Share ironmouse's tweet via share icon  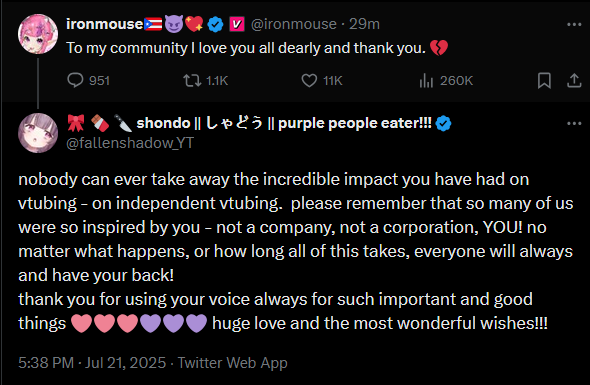[x=574, y=81]
